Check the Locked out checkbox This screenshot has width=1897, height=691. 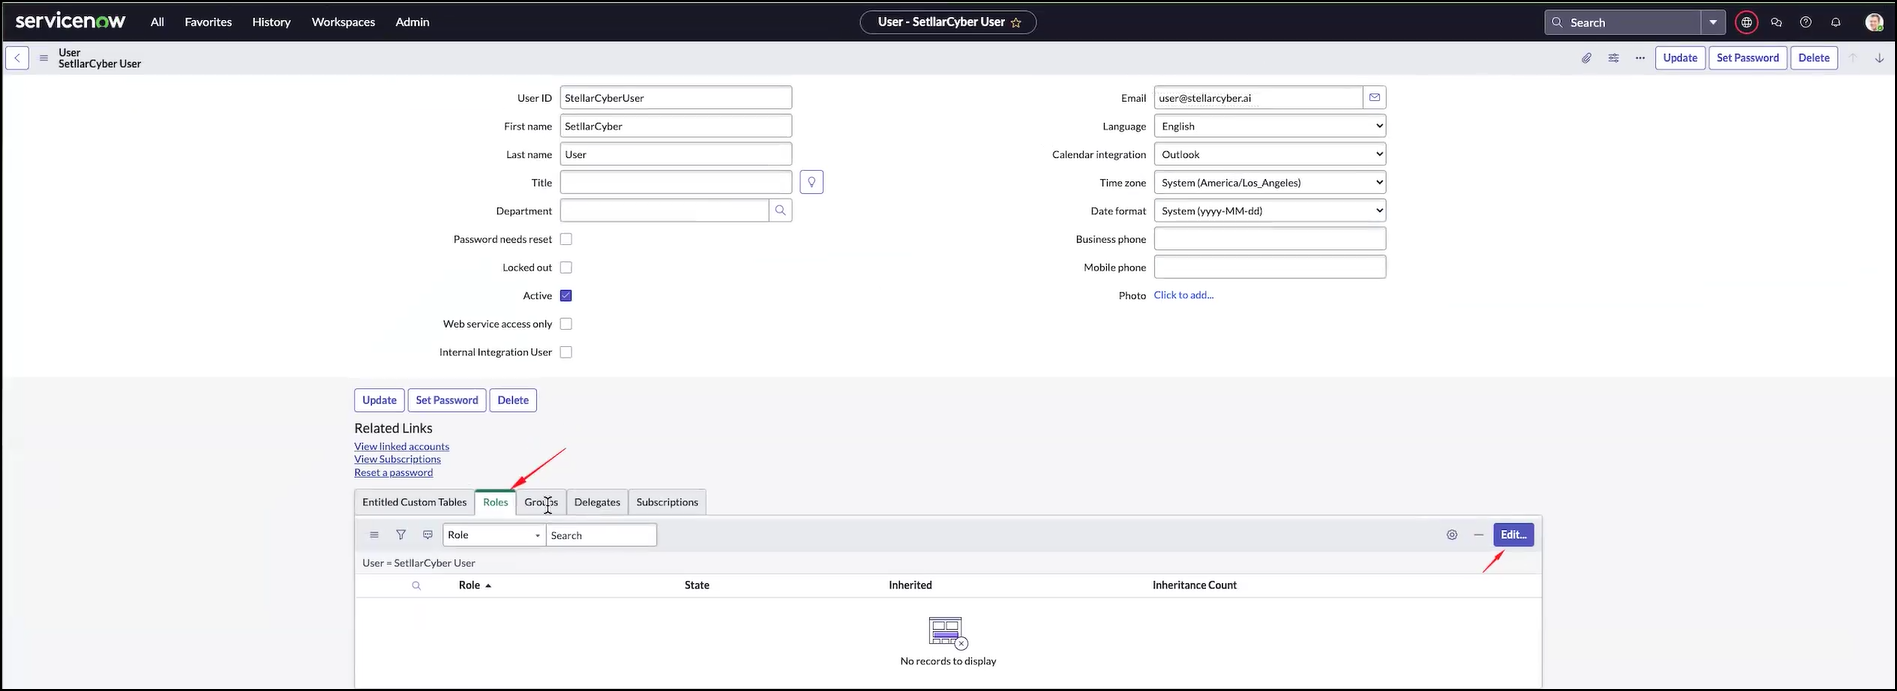click(566, 268)
